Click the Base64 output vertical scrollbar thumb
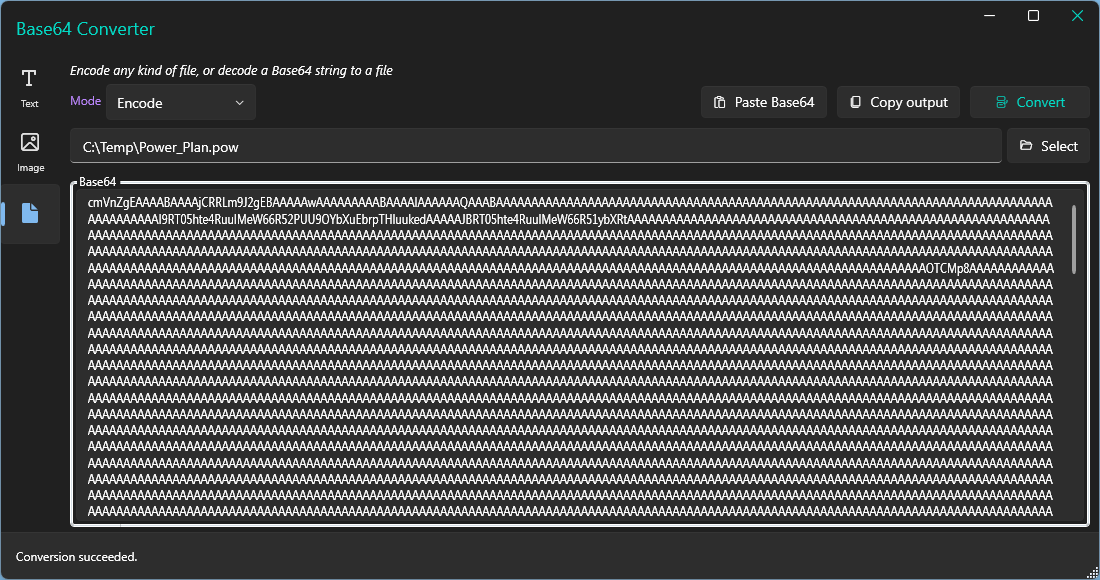This screenshot has width=1100, height=580. click(1074, 240)
